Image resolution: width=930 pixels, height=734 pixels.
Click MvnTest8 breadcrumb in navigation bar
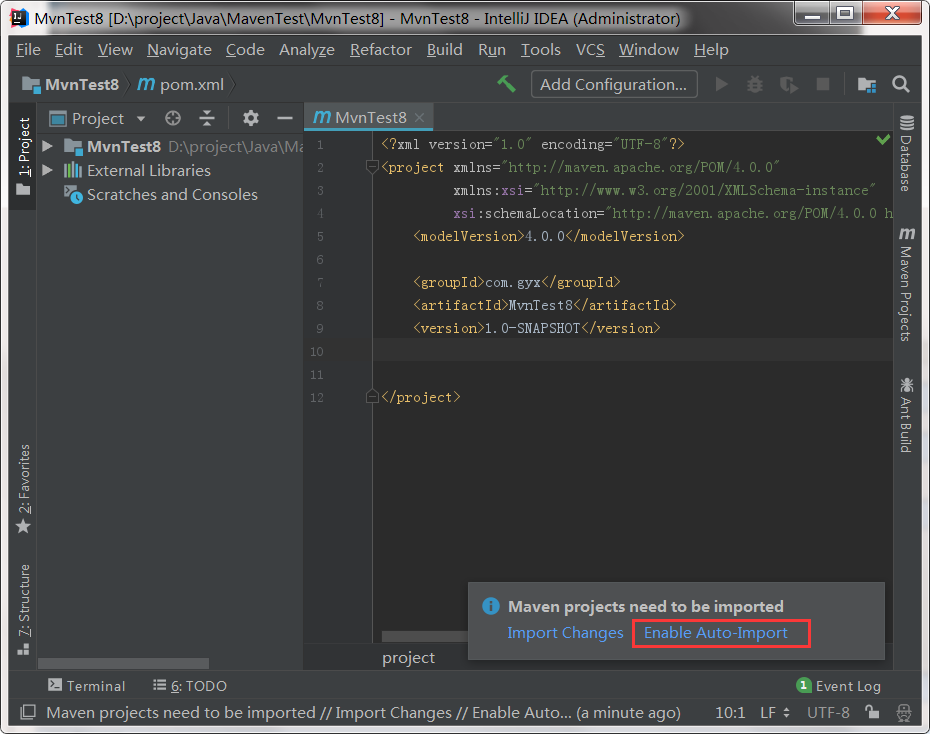(71, 84)
